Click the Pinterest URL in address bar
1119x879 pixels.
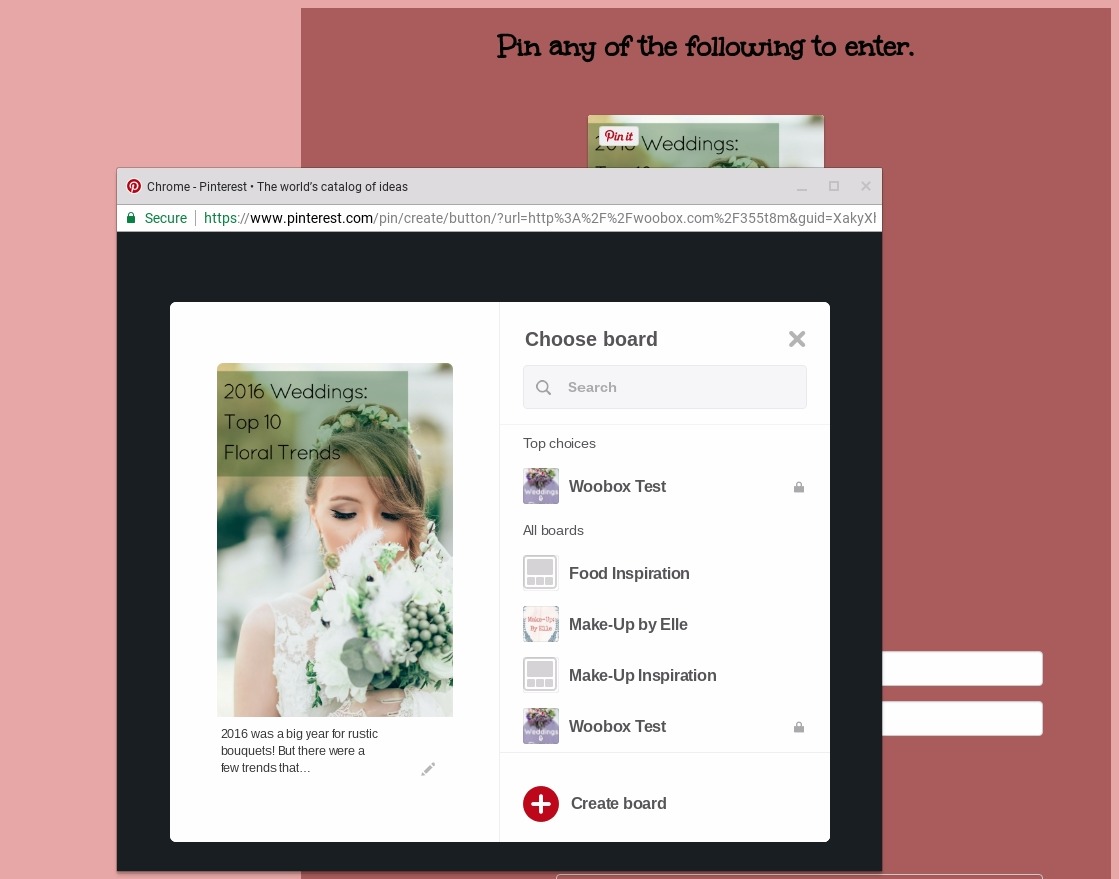(540, 218)
